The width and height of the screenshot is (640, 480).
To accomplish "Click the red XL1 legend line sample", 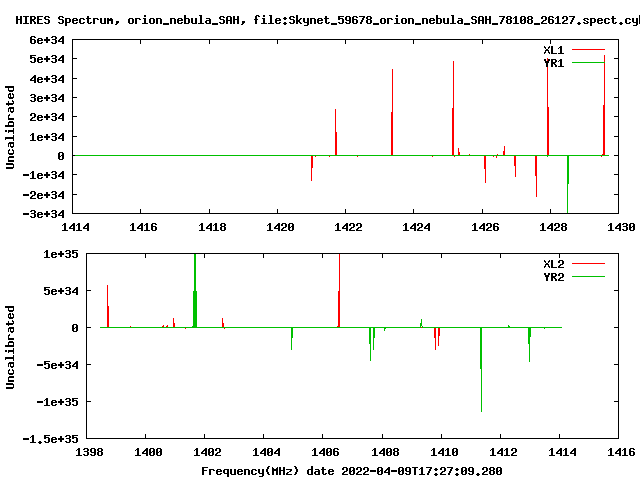I will pos(588,50).
